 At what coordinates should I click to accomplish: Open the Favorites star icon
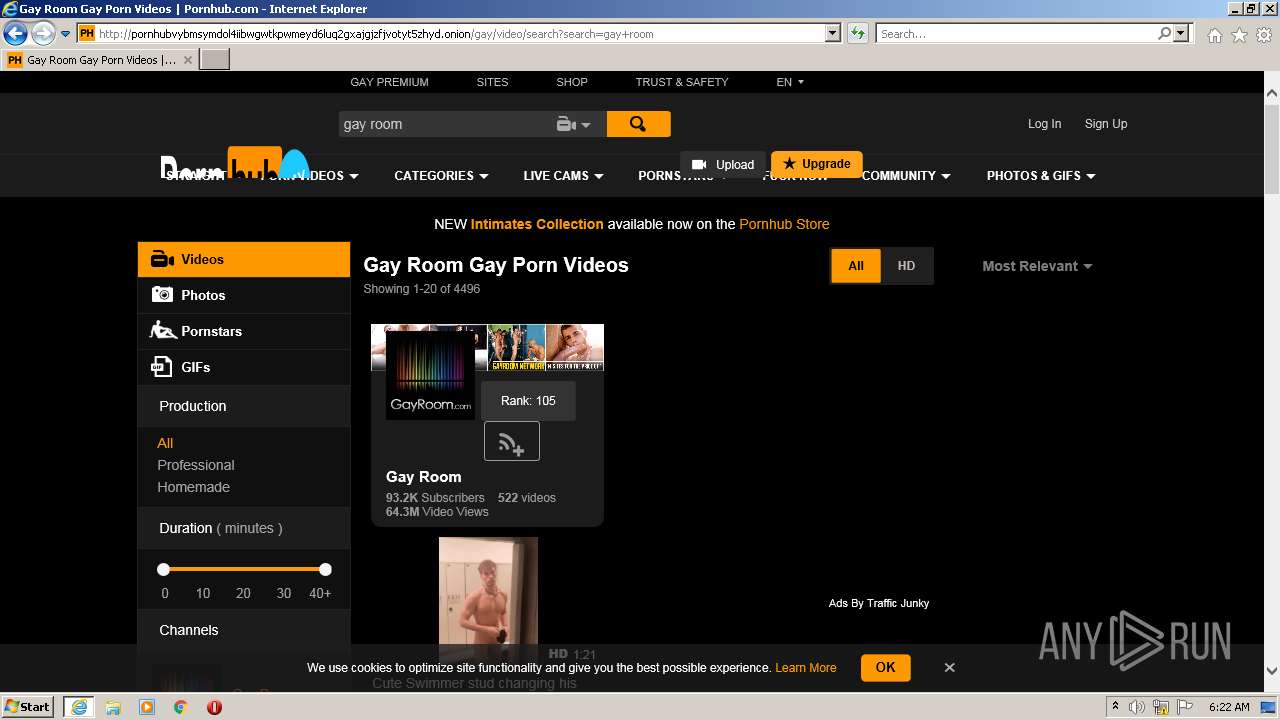[1239, 35]
